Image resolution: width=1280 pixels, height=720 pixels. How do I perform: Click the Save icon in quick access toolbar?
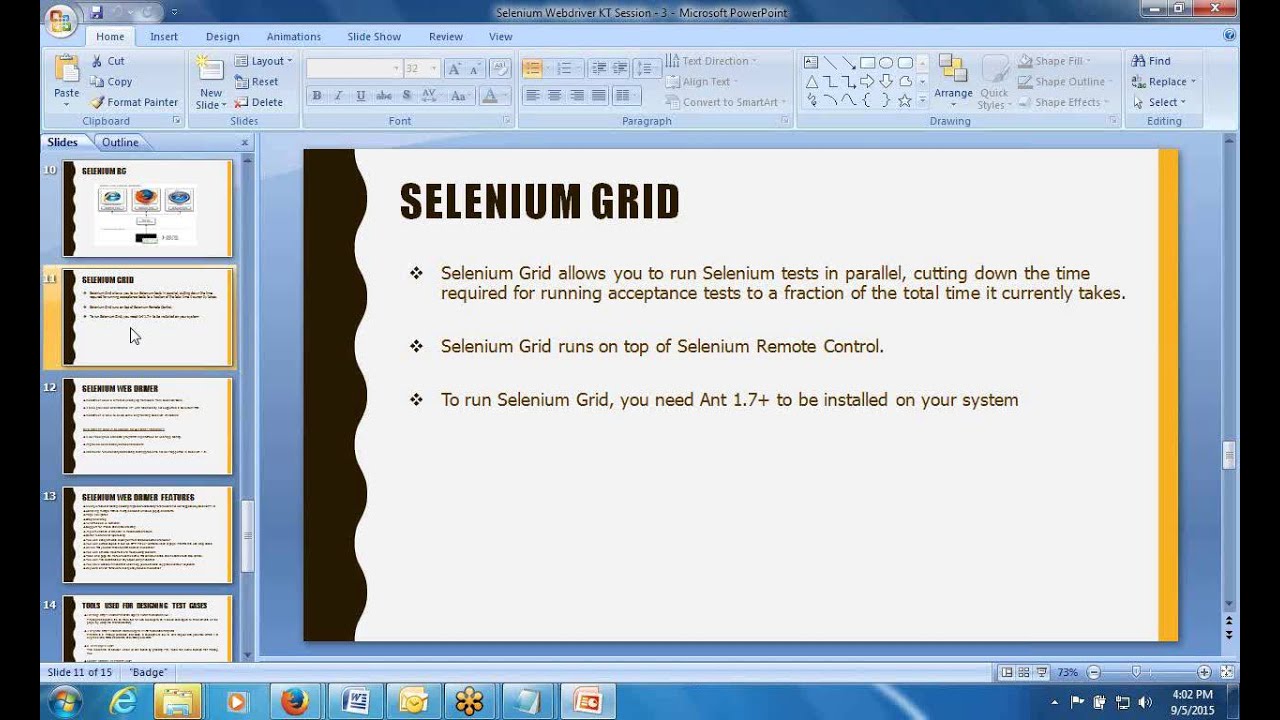[96, 13]
